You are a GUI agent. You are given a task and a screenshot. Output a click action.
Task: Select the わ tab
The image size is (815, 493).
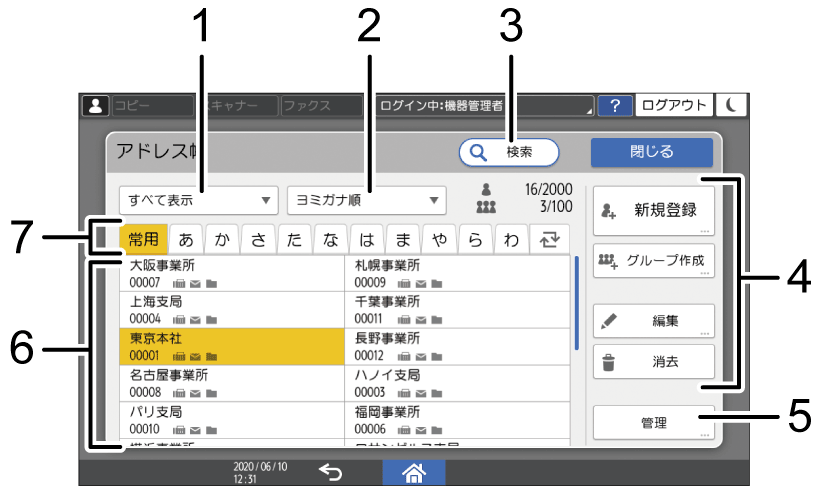[511, 239]
